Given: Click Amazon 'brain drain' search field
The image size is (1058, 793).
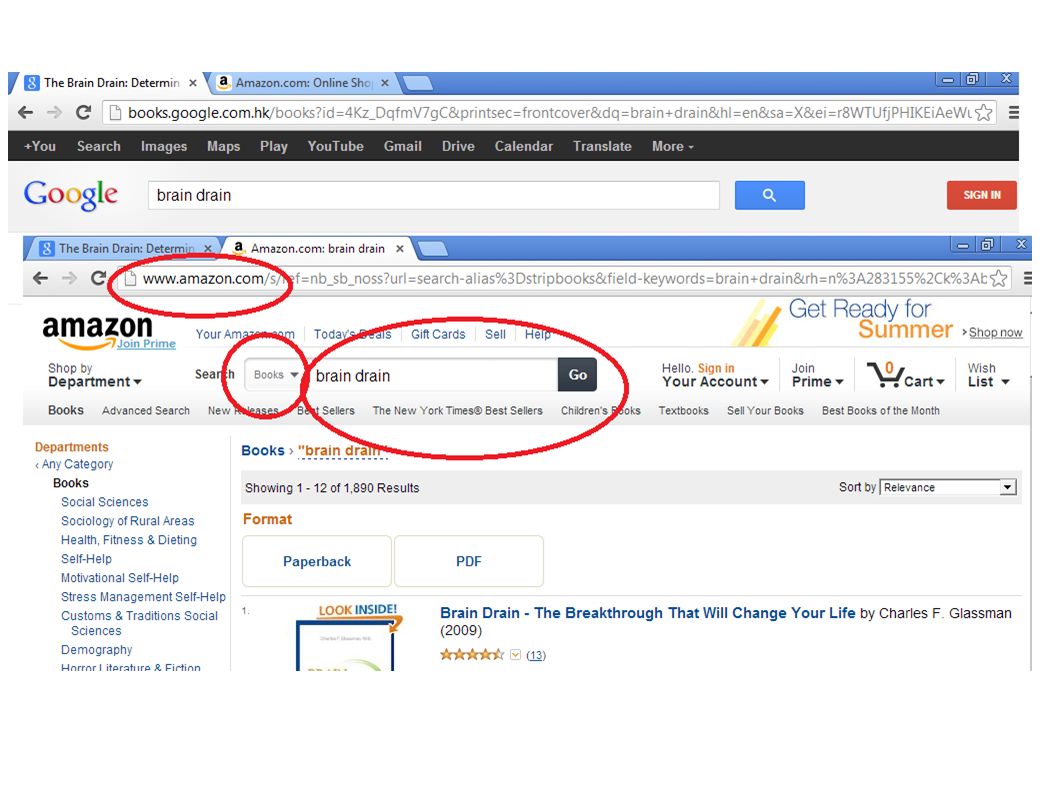Looking at the screenshot, I should click(433, 375).
